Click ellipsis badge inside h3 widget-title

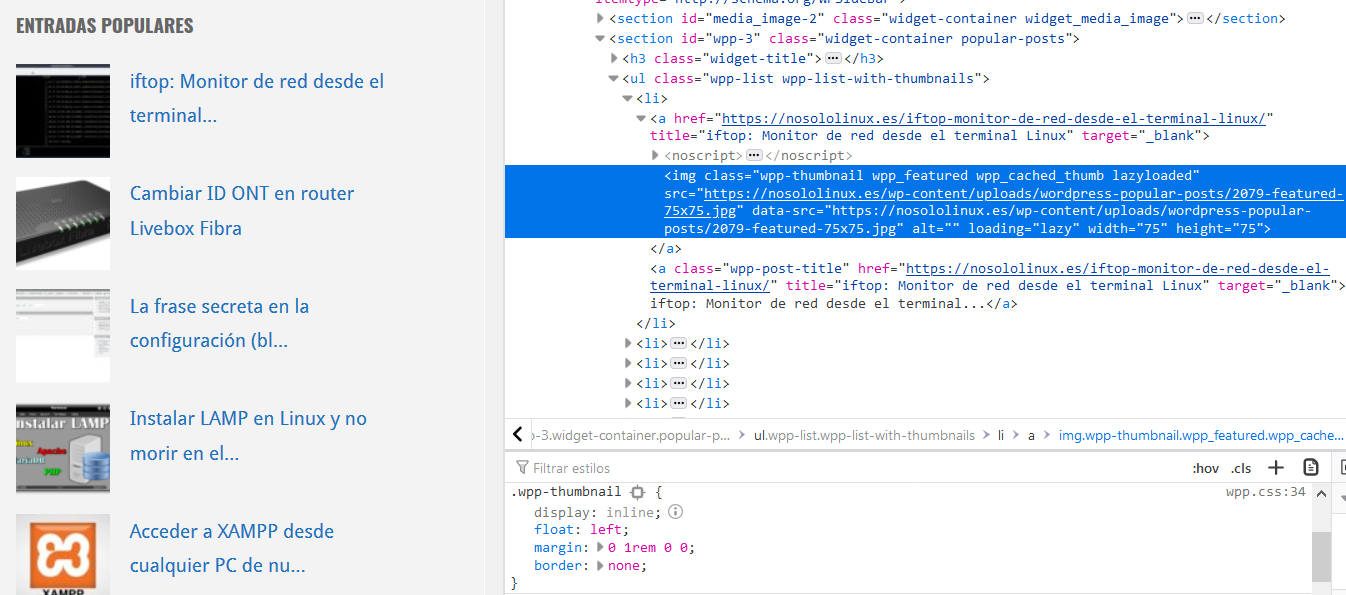pyautogui.click(x=833, y=59)
